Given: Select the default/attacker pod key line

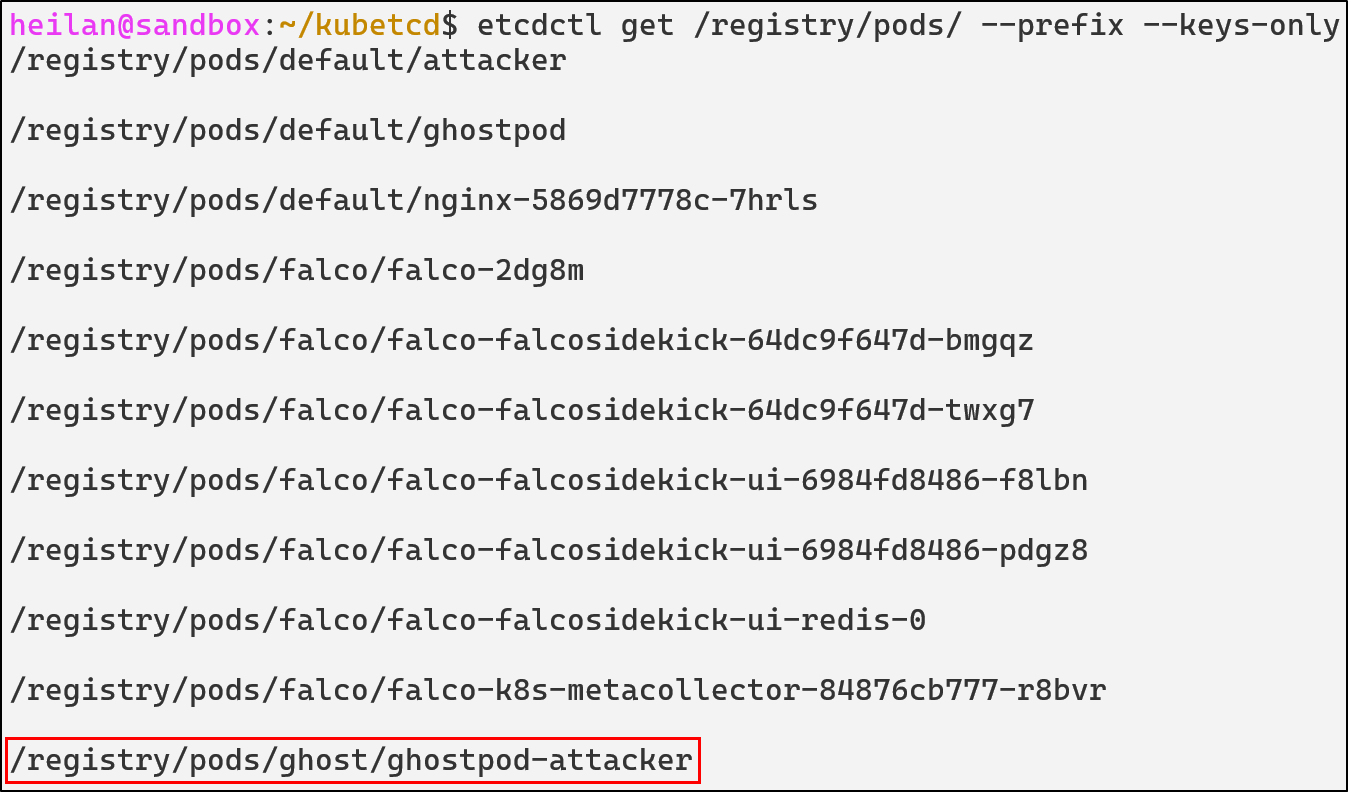Looking at the screenshot, I should (x=288, y=61).
